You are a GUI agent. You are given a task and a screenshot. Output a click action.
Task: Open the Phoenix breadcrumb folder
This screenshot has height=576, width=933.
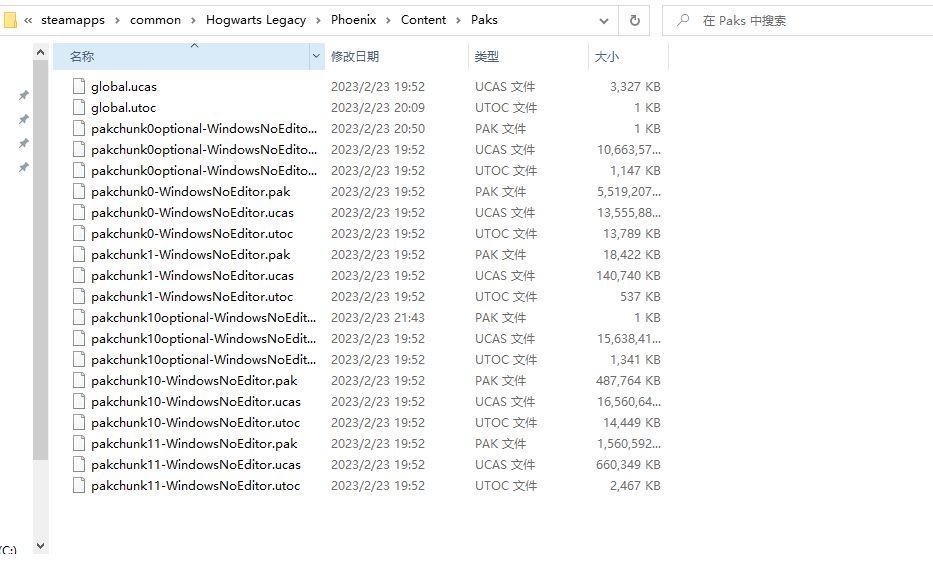coord(353,20)
